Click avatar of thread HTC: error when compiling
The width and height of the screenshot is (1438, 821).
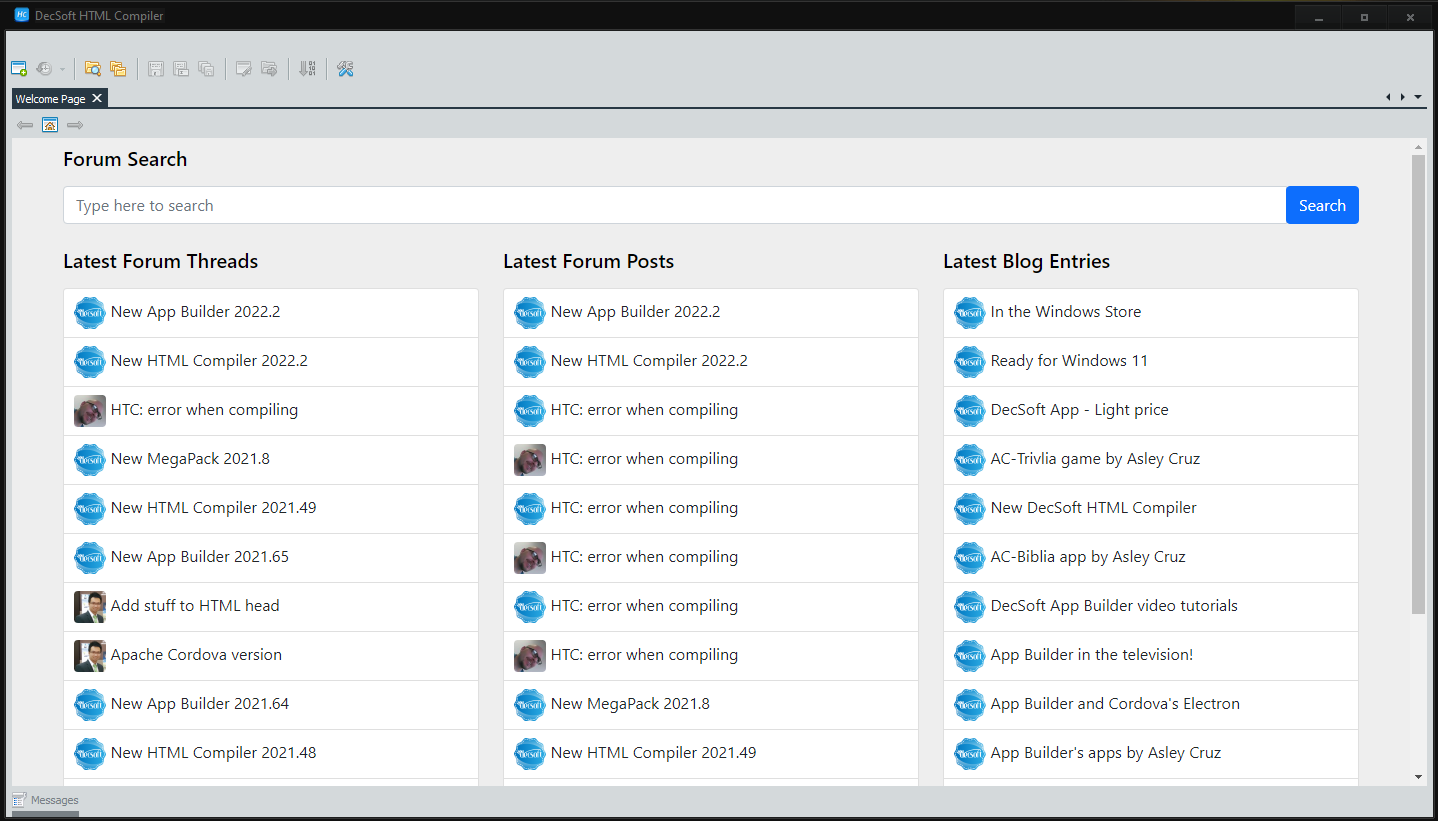[90, 410]
